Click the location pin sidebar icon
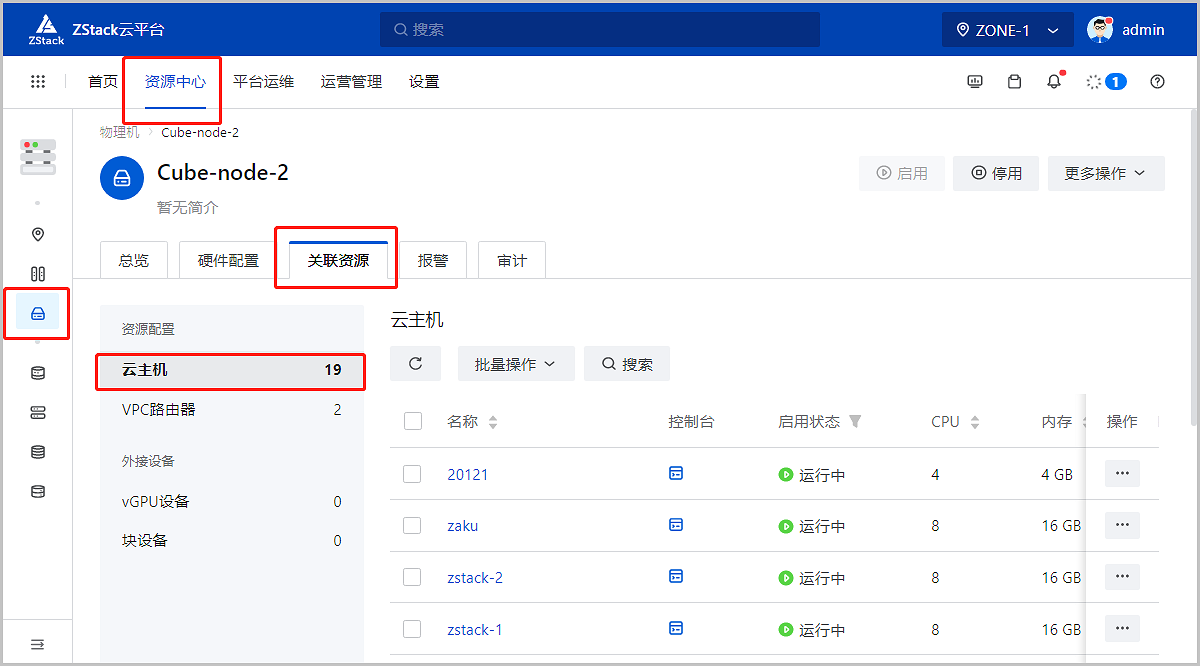The width and height of the screenshot is (1200, 666). (x=38, y=234)
